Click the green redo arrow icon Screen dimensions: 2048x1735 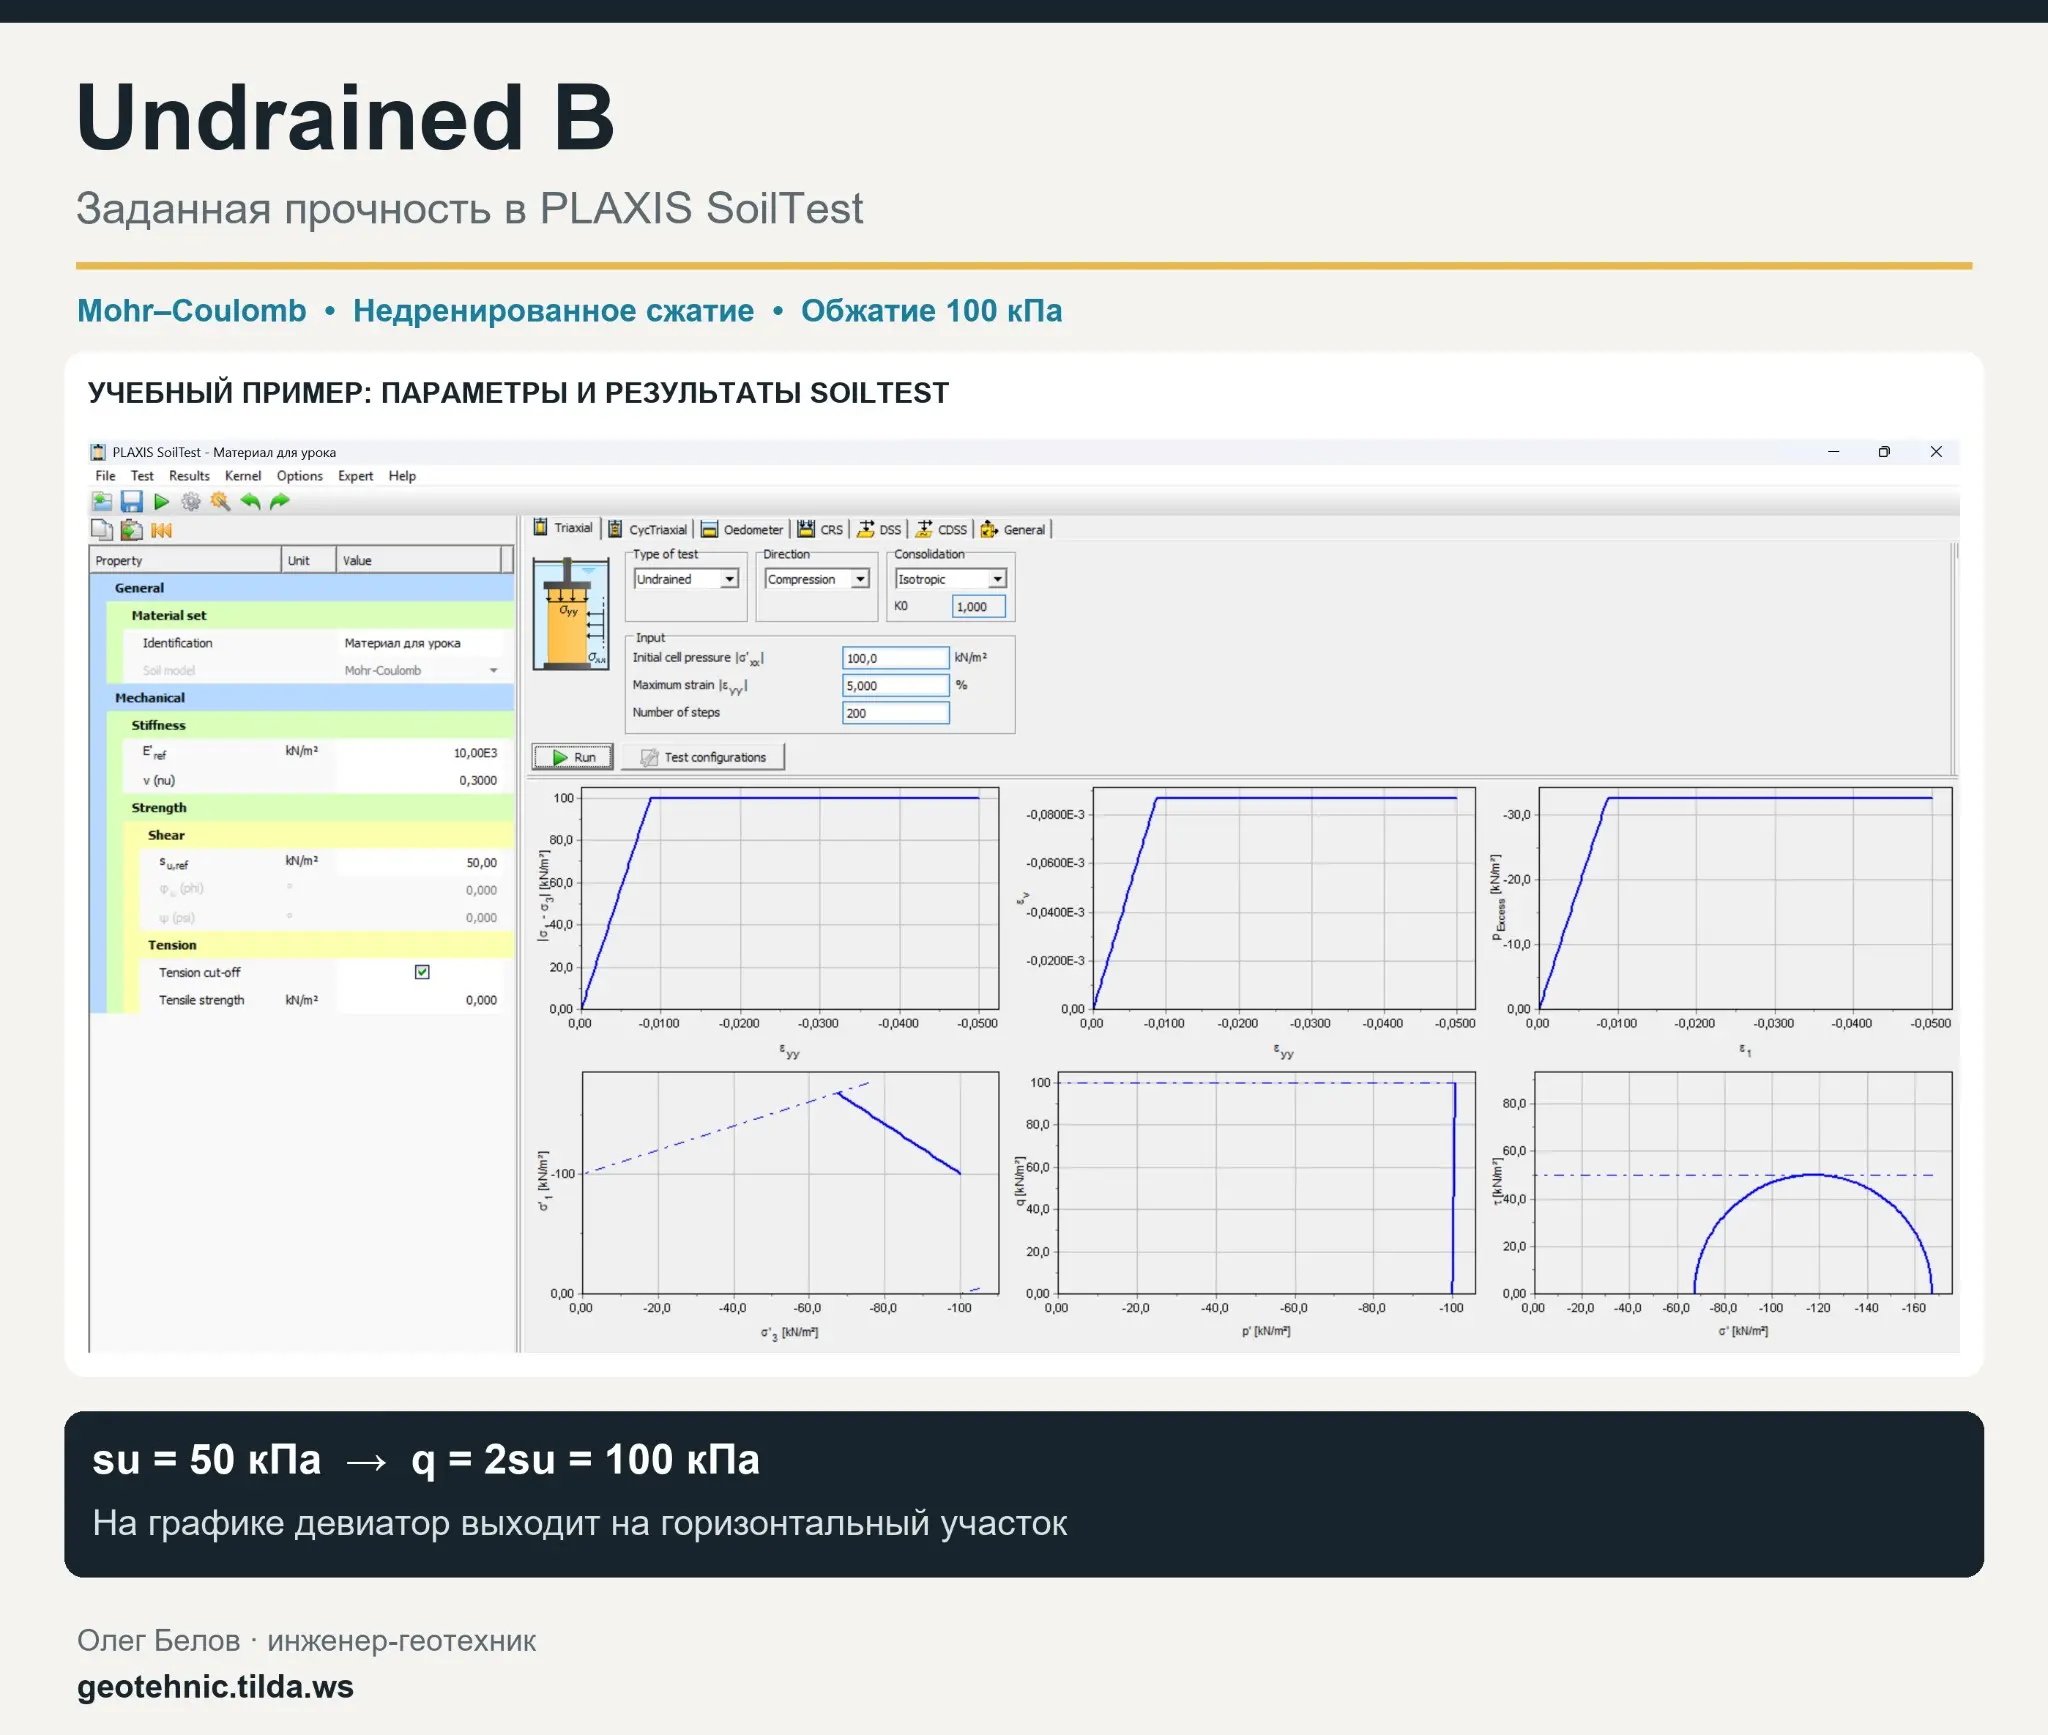280,502
